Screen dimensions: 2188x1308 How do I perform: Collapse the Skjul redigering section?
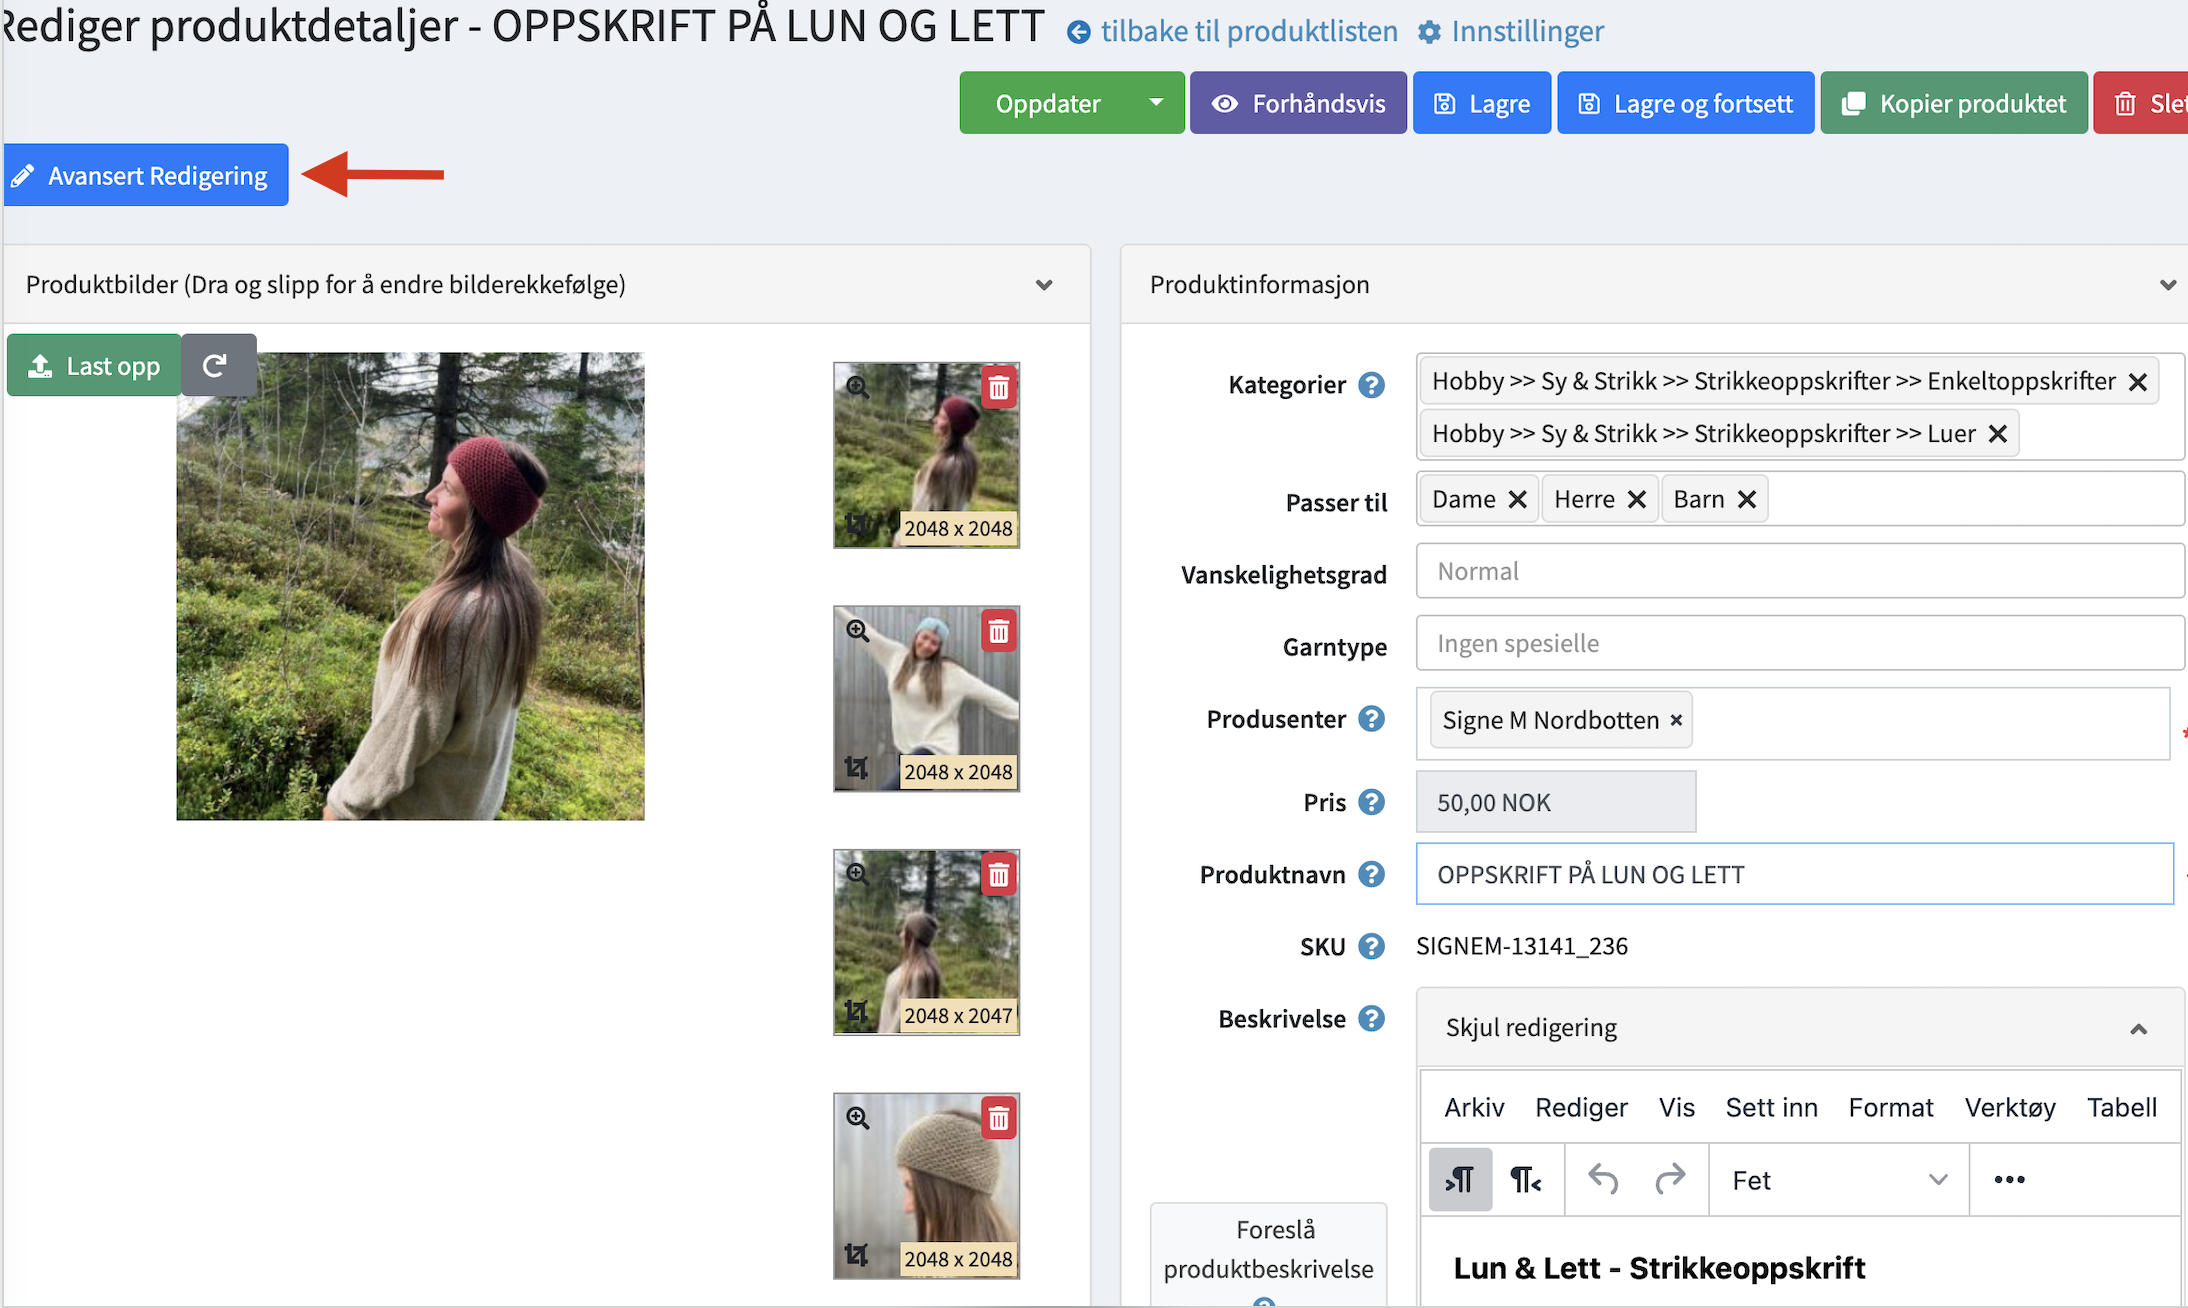[2138, 1029]
